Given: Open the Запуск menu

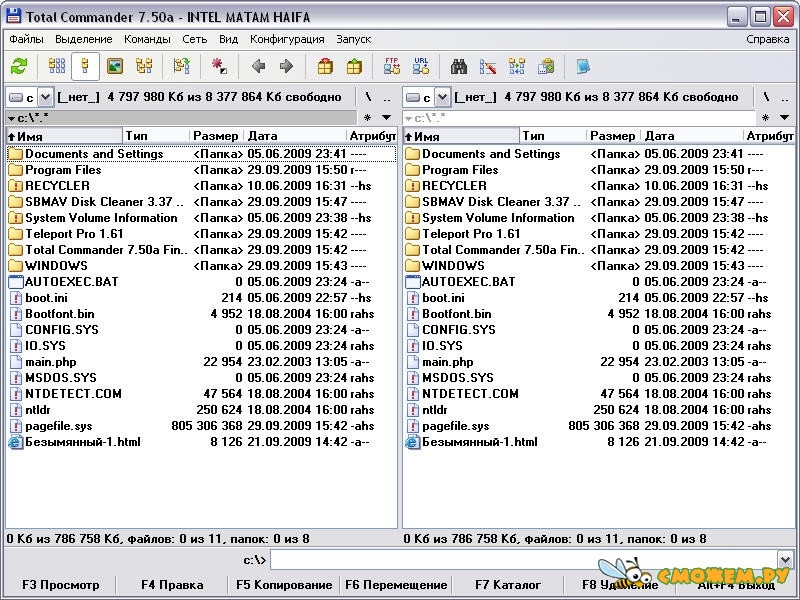Looking at the screenshot, I should coord(354,39).
